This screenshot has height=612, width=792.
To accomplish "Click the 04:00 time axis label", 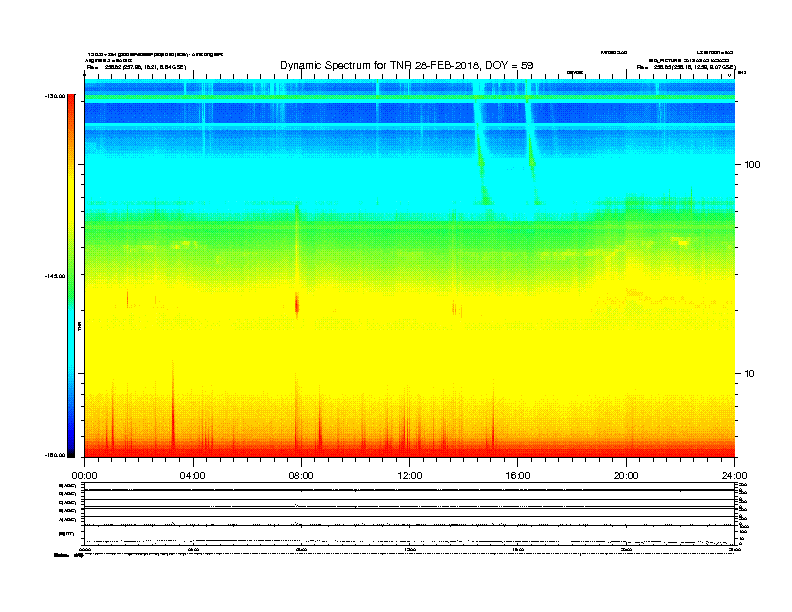I will (x=193, y=475).
